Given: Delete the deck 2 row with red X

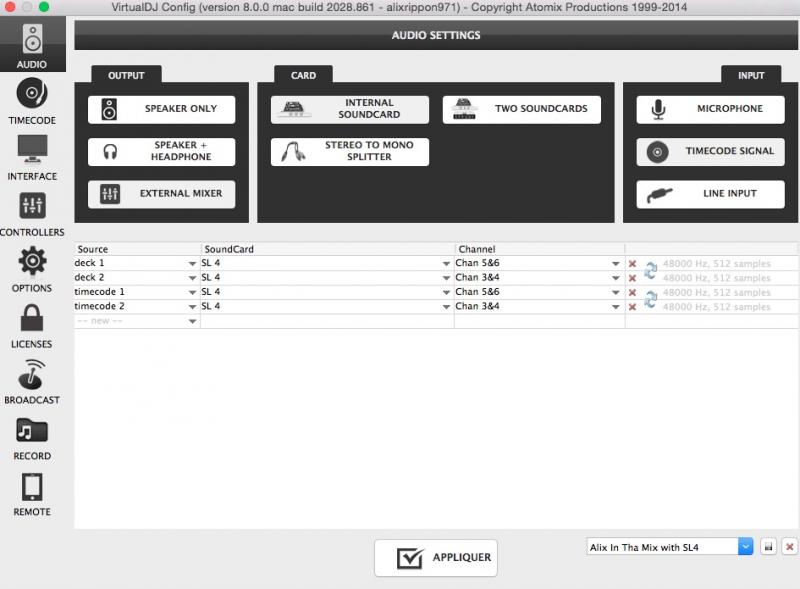Looking at the screenshot, I should point(632,278).
